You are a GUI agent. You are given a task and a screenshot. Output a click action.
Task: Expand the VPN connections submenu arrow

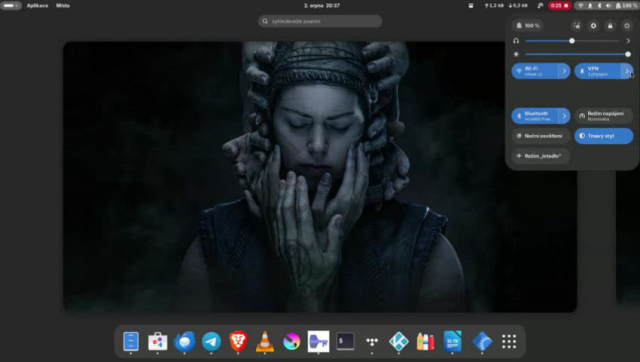(627, 71)
